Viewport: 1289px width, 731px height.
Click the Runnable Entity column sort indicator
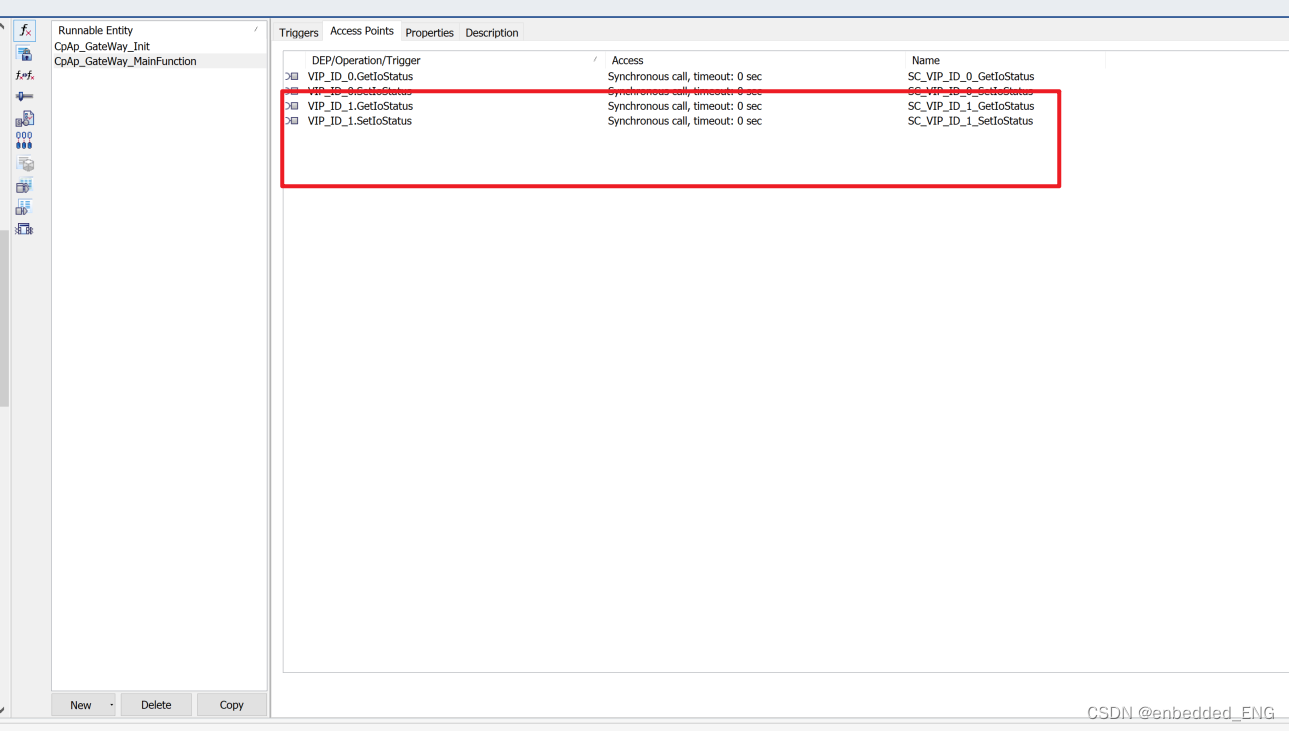pos(258,30)
